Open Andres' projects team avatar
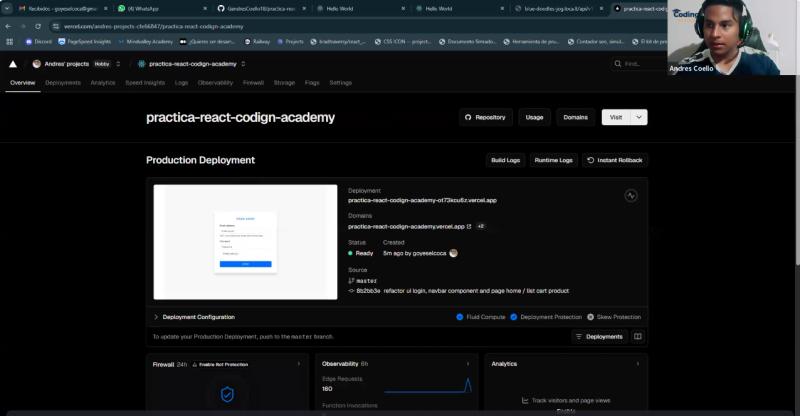800x416 pixels. [37, 64]
